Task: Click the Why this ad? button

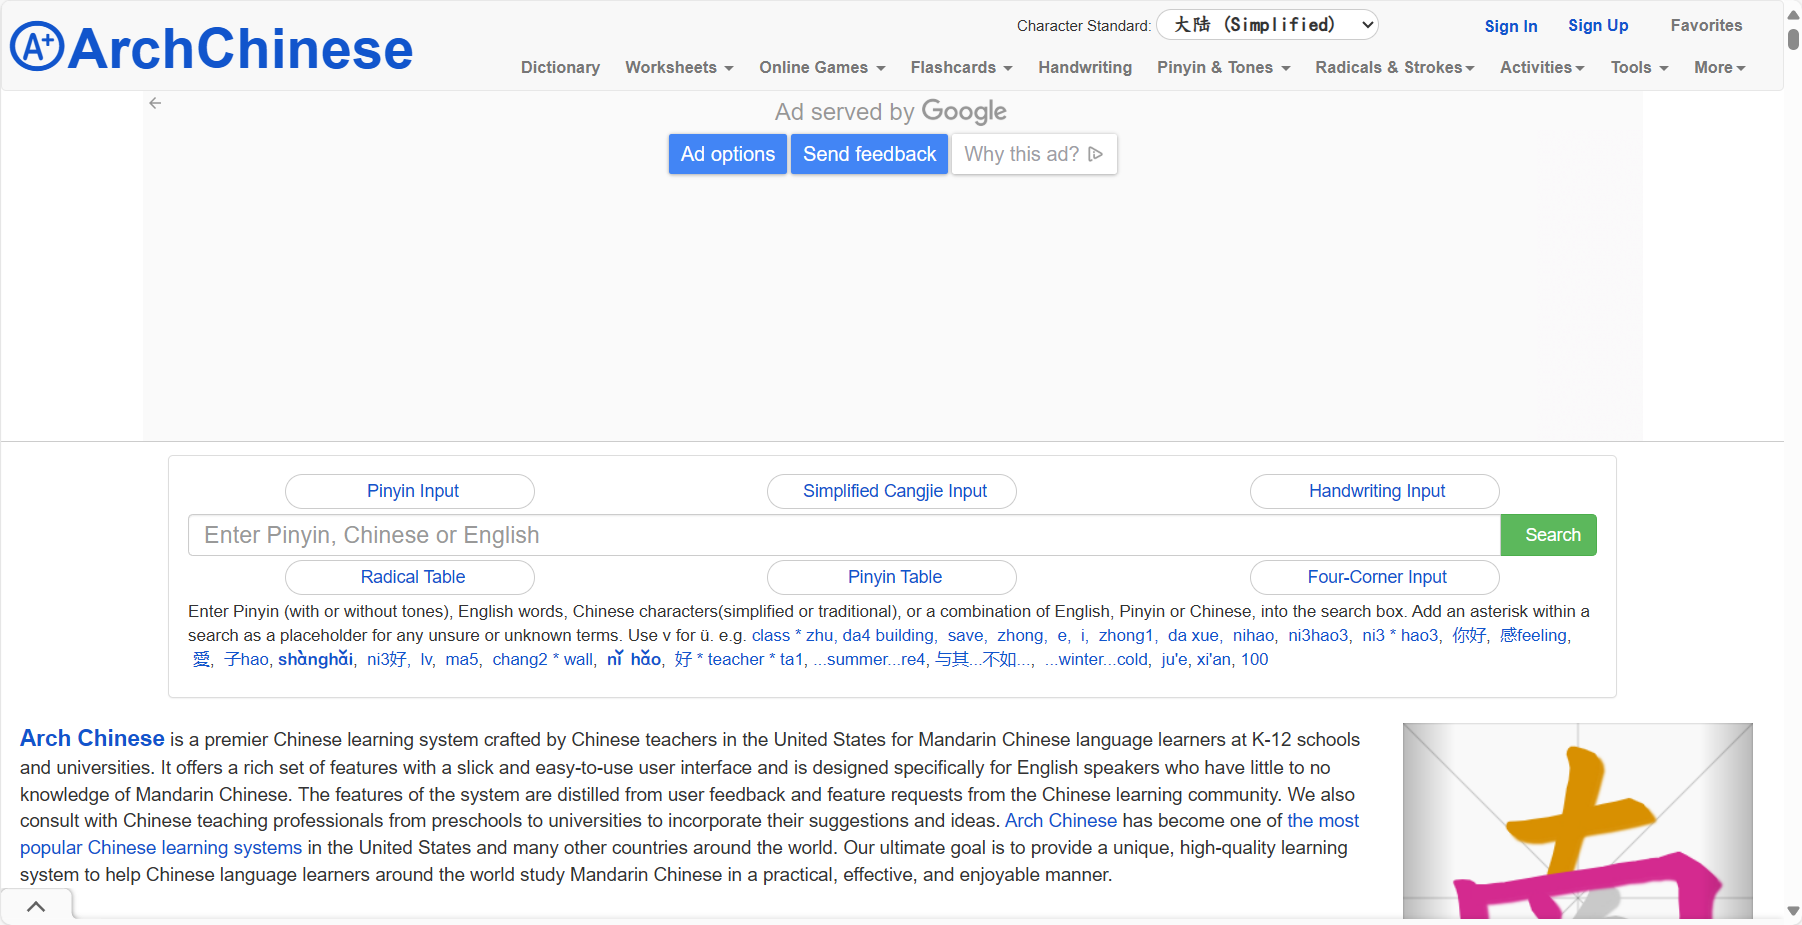Action: 1034,154
